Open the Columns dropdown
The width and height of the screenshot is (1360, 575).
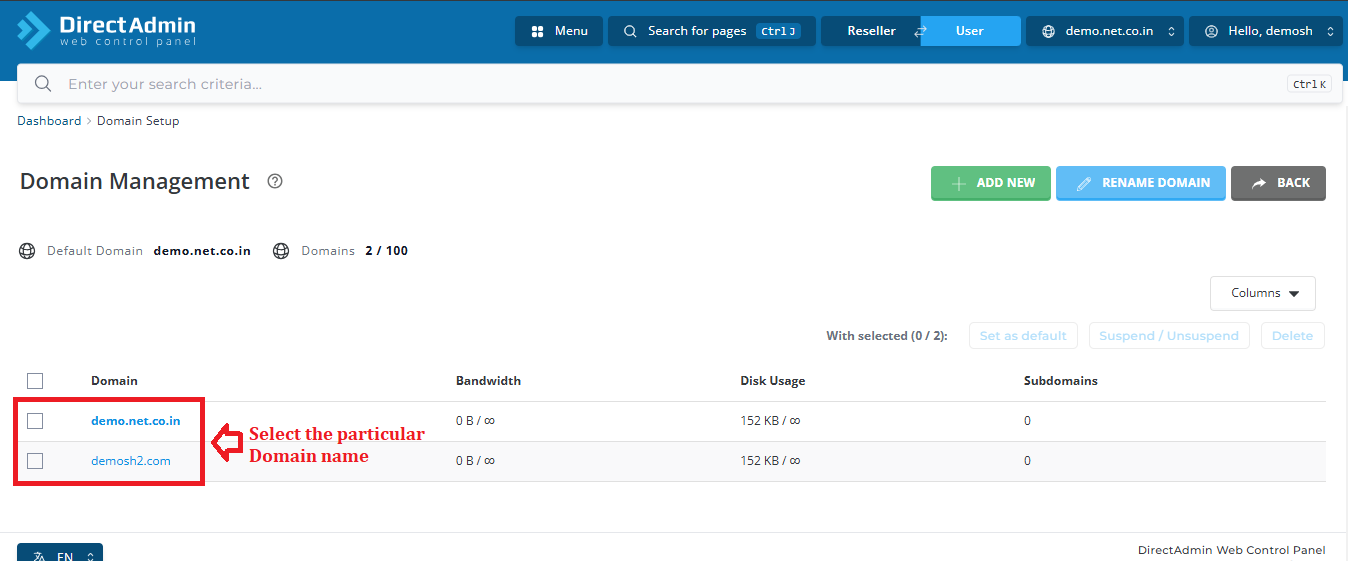(x=1263, y=293)
